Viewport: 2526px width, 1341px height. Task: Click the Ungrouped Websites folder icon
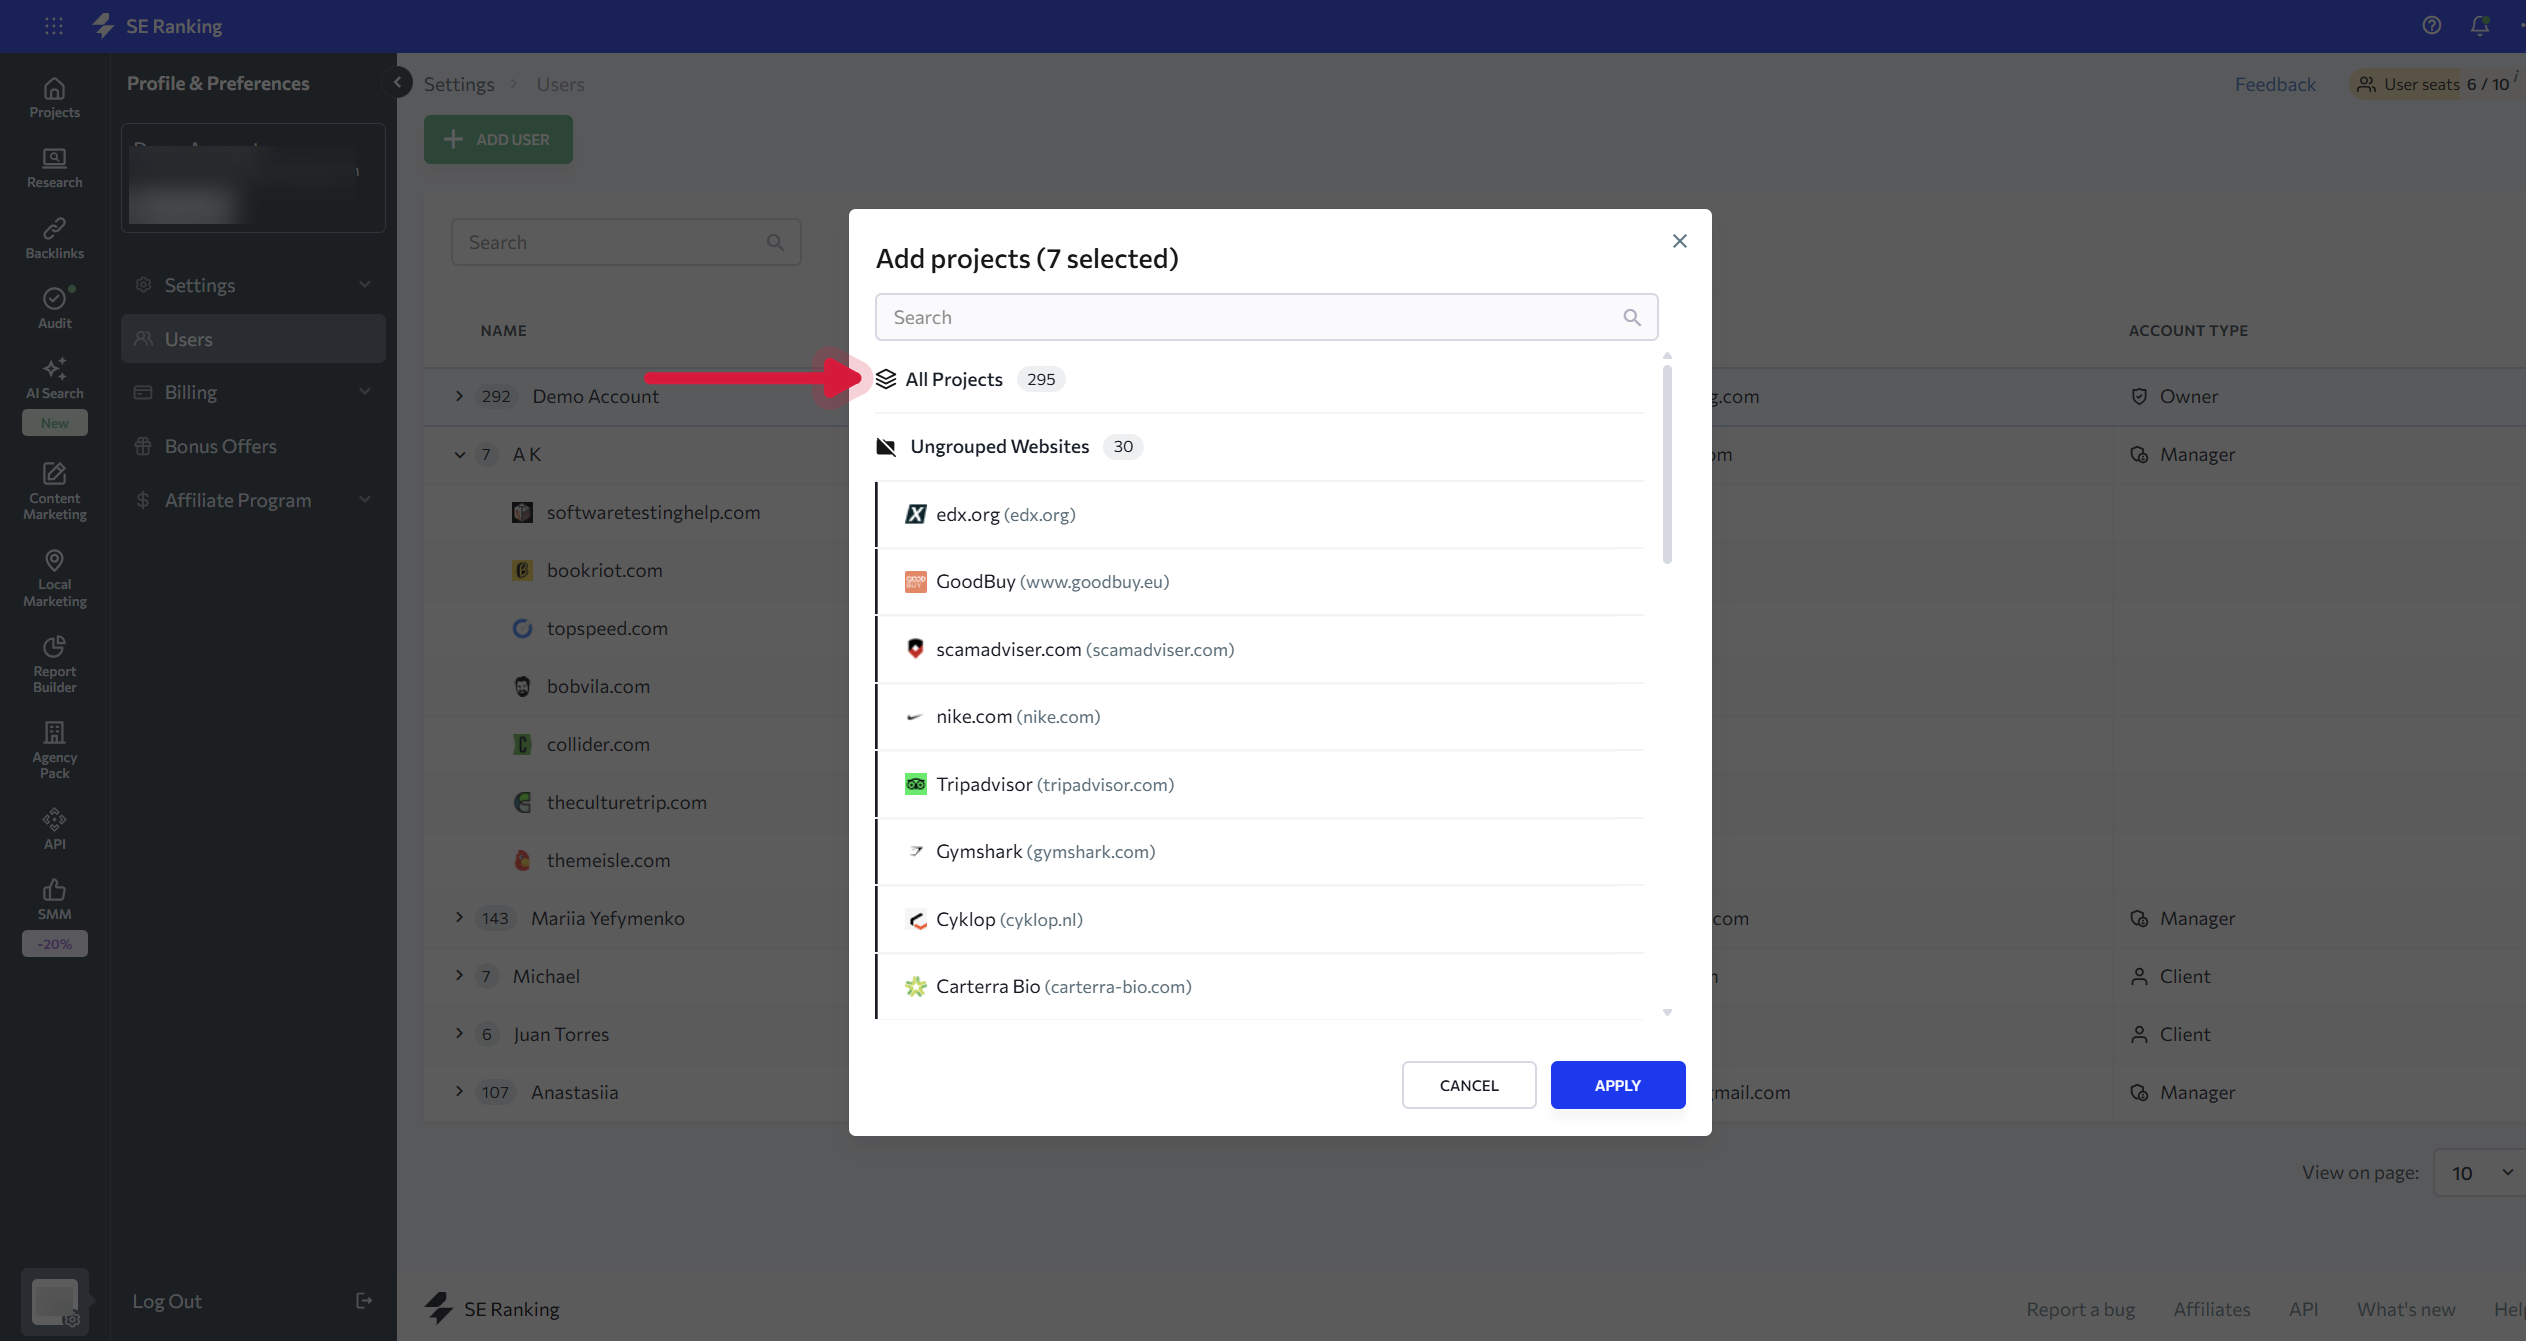[886, 446]
